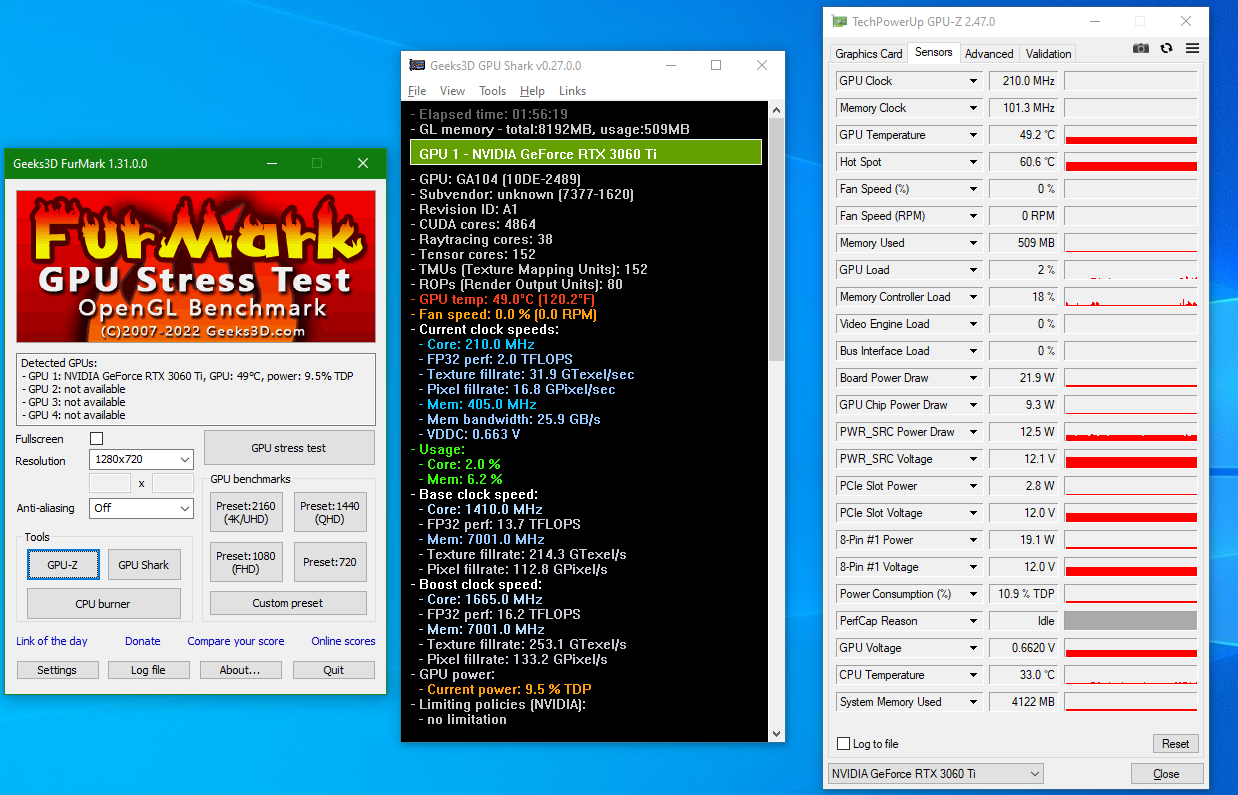Expand the PerfCap Reason sensor dropdown
Image resolution: width=1238 pixels, height=795 pixels.
[973, 621]
